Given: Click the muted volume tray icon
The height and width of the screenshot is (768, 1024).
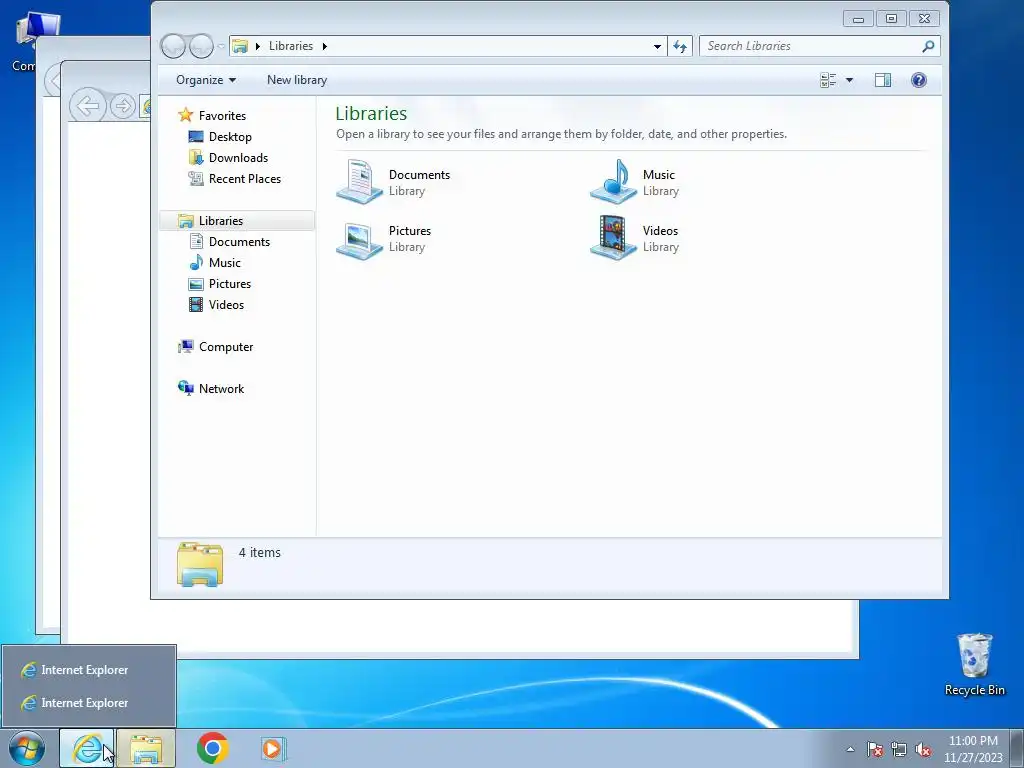Looking at the screenshot, I should pyautogui.click(x=923, y=750).
